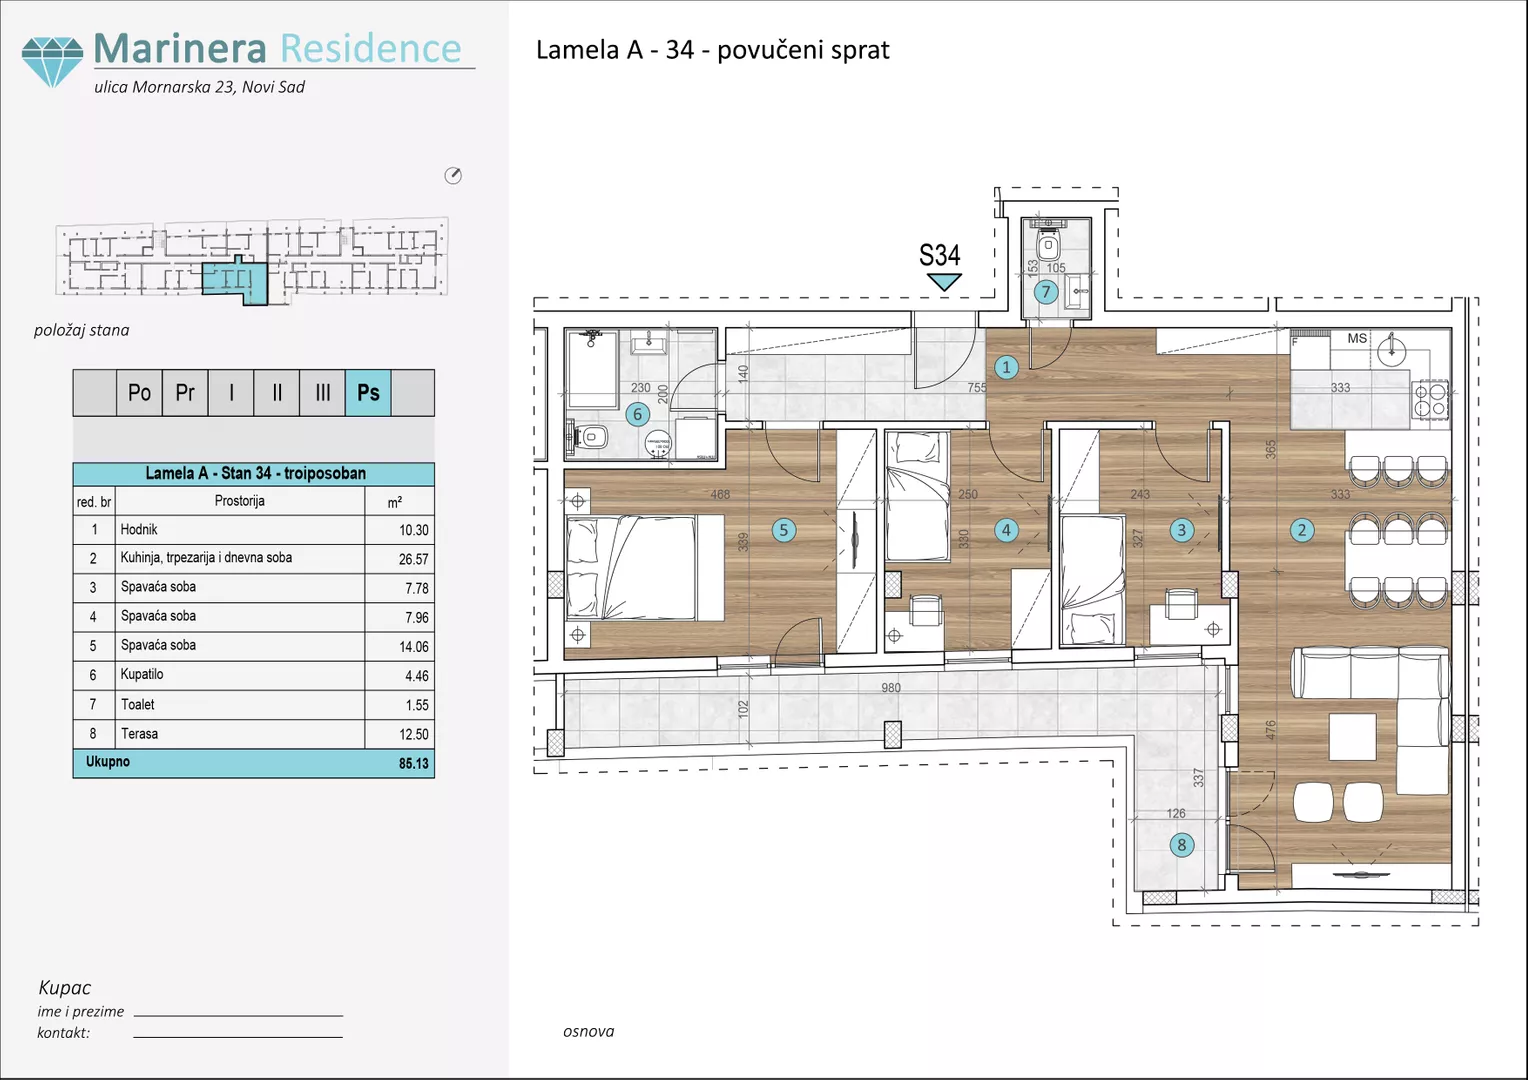The width and height of the screenshot is (1528, 1080).
Task: Select the I floor tab
Action: tap(231, 393)
